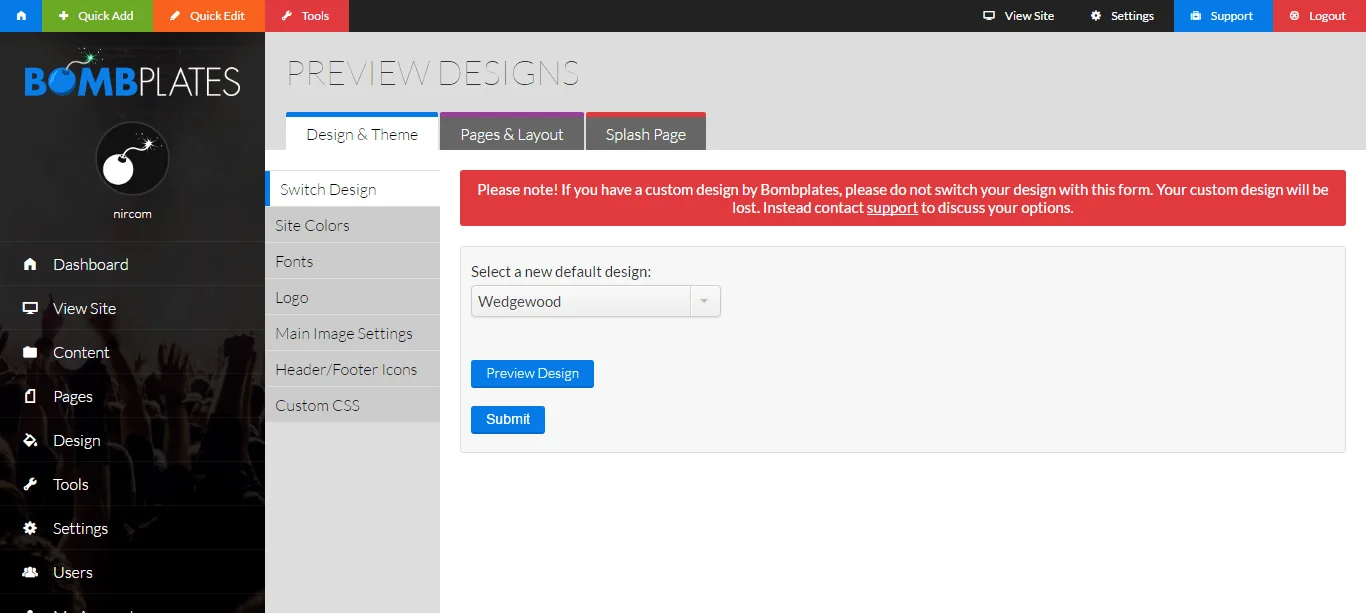Click the Submit button
Image resolution: width=1366 pixels, height=613 pixels.
(x=508, y=420)
